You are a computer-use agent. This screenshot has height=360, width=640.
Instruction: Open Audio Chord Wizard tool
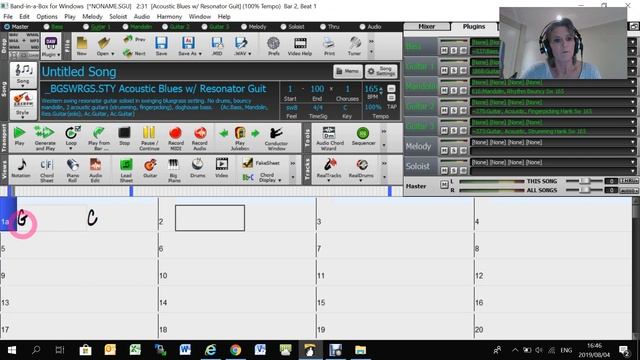click(329, 138)
